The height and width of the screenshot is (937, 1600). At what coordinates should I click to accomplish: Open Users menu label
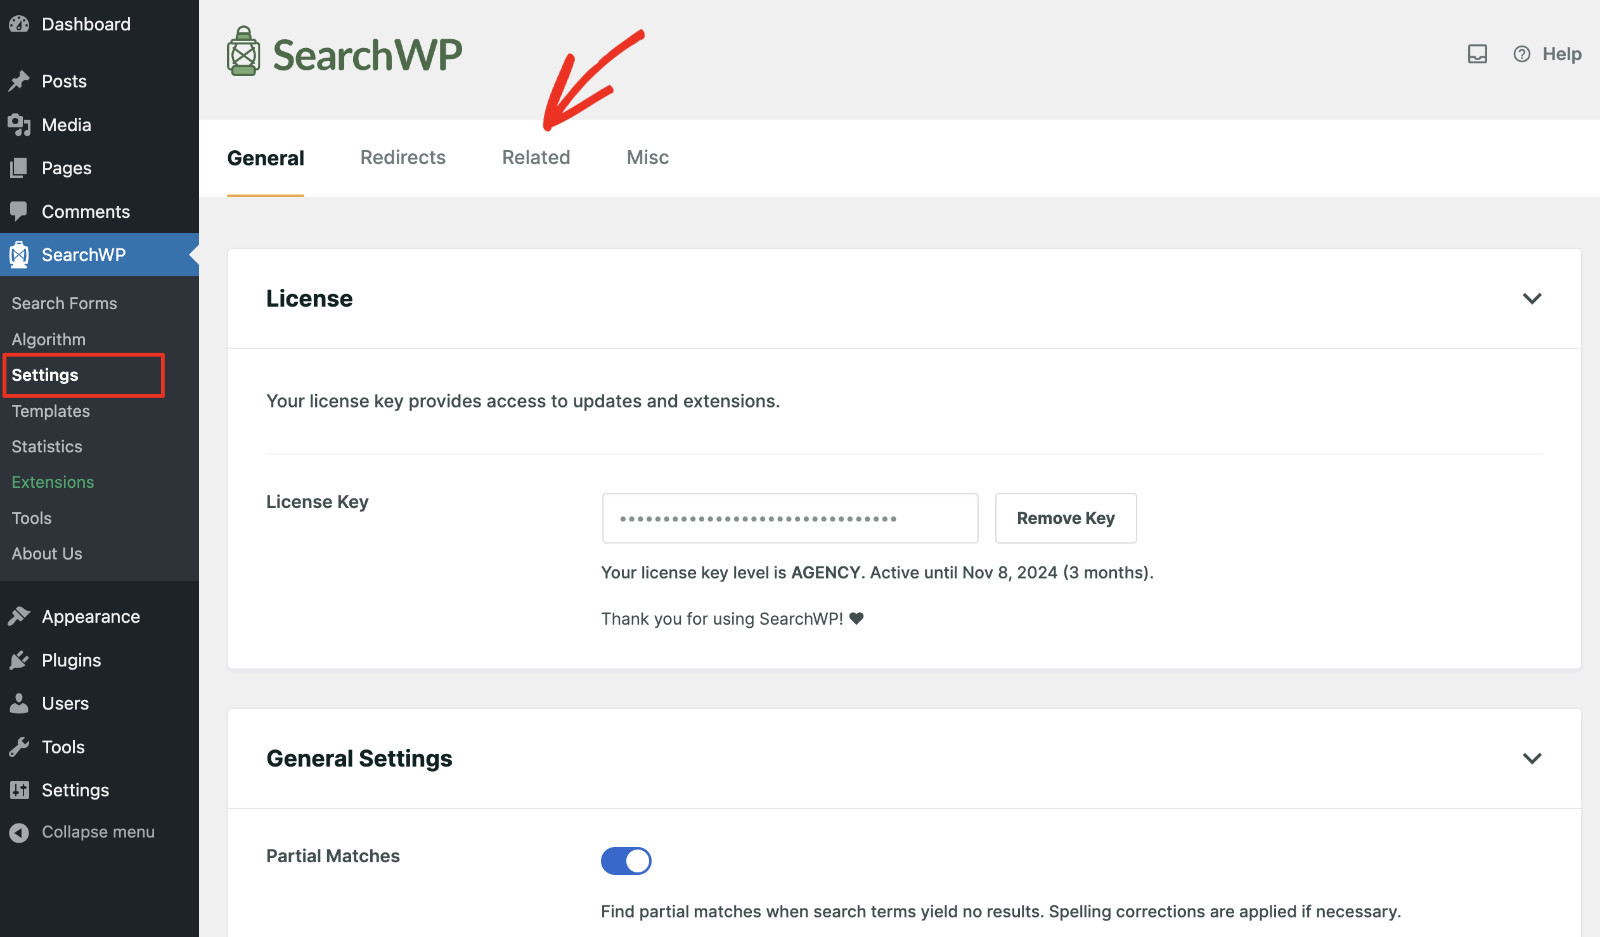tap(65, 703)
